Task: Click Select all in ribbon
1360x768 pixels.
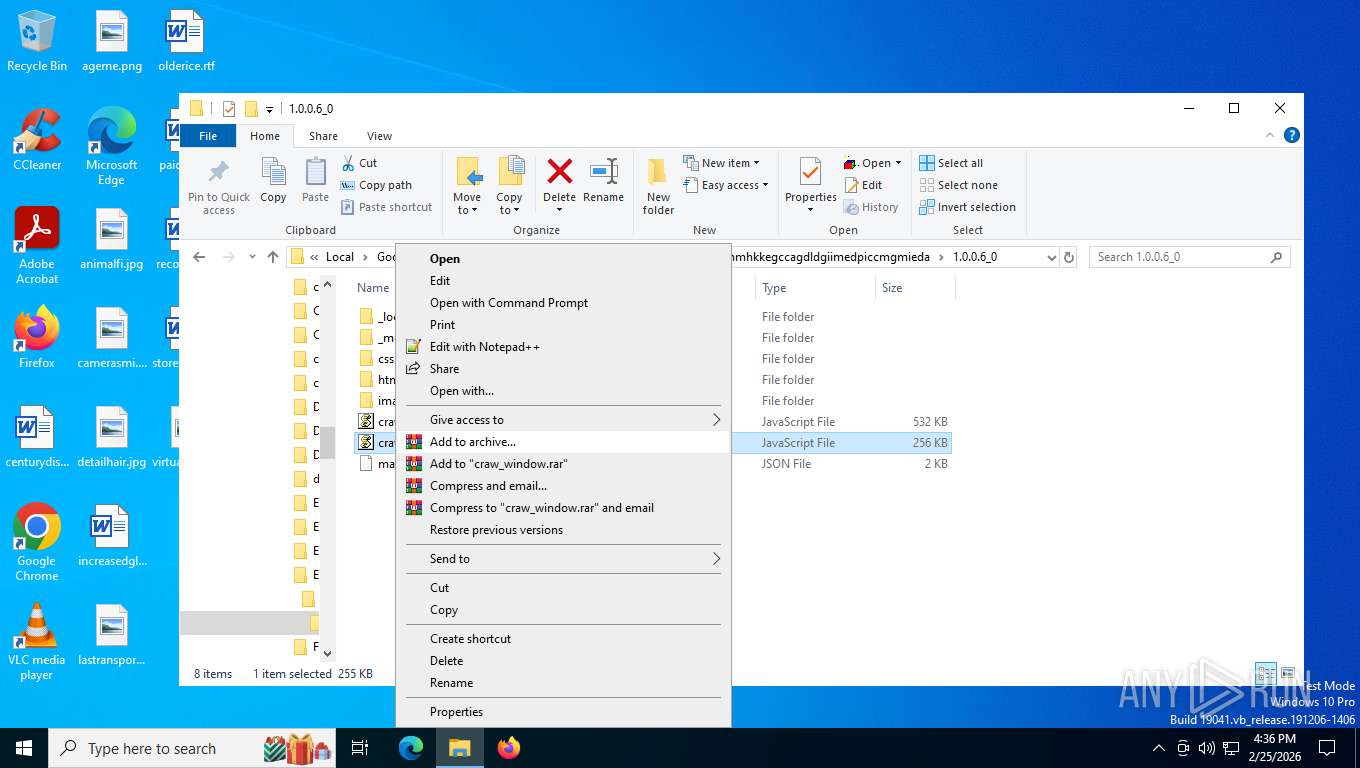Action: (x=951, y=163)
